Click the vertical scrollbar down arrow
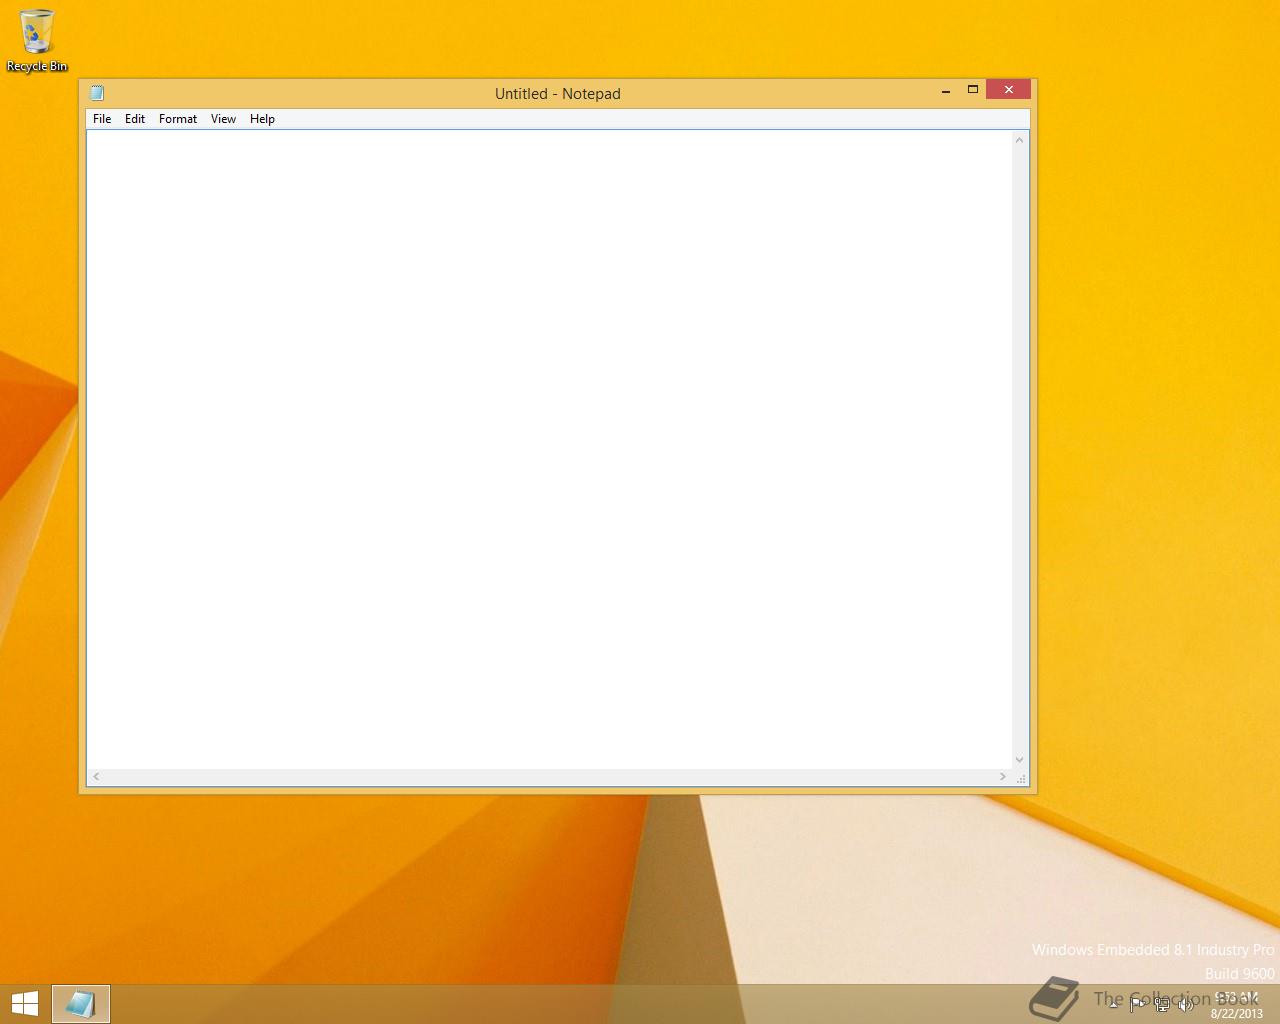 (x=1020, y=760)
